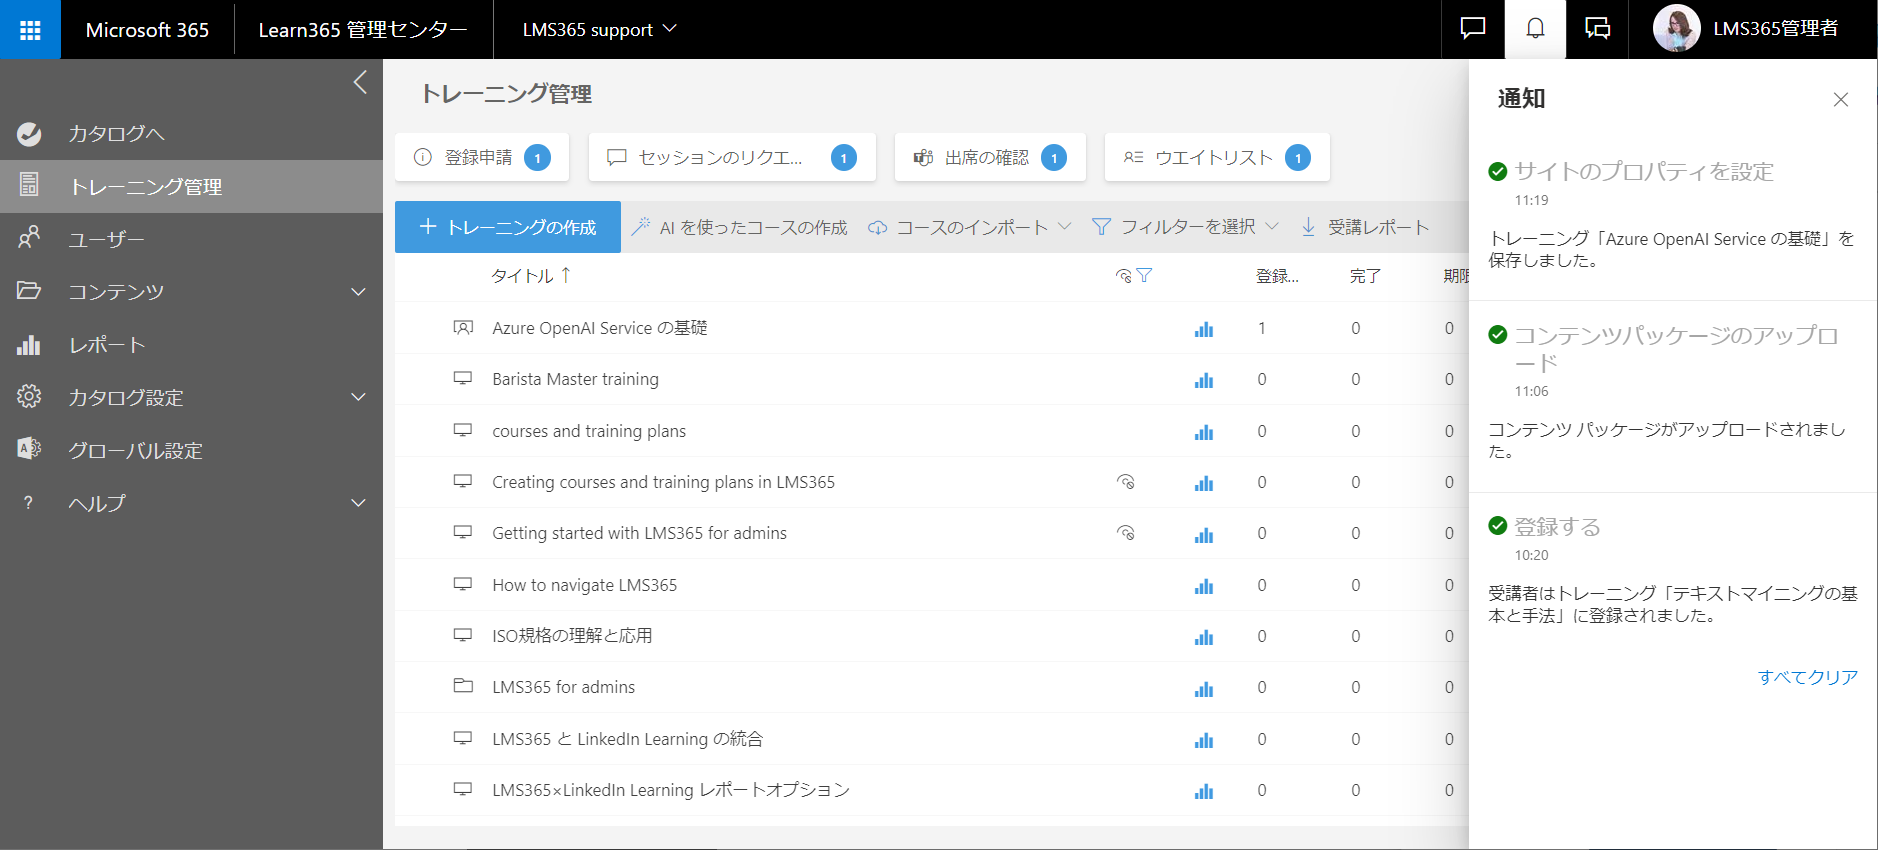
Task: Click the notification bell icon
Action: [1535, 28]
